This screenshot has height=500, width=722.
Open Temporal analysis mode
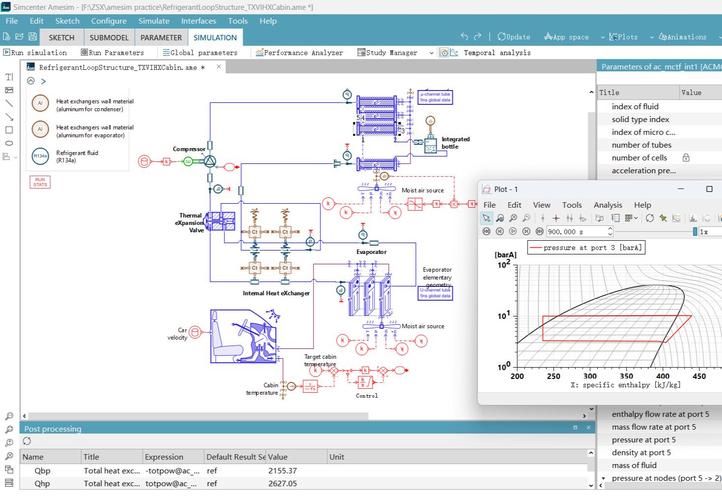tap(490, 52)
